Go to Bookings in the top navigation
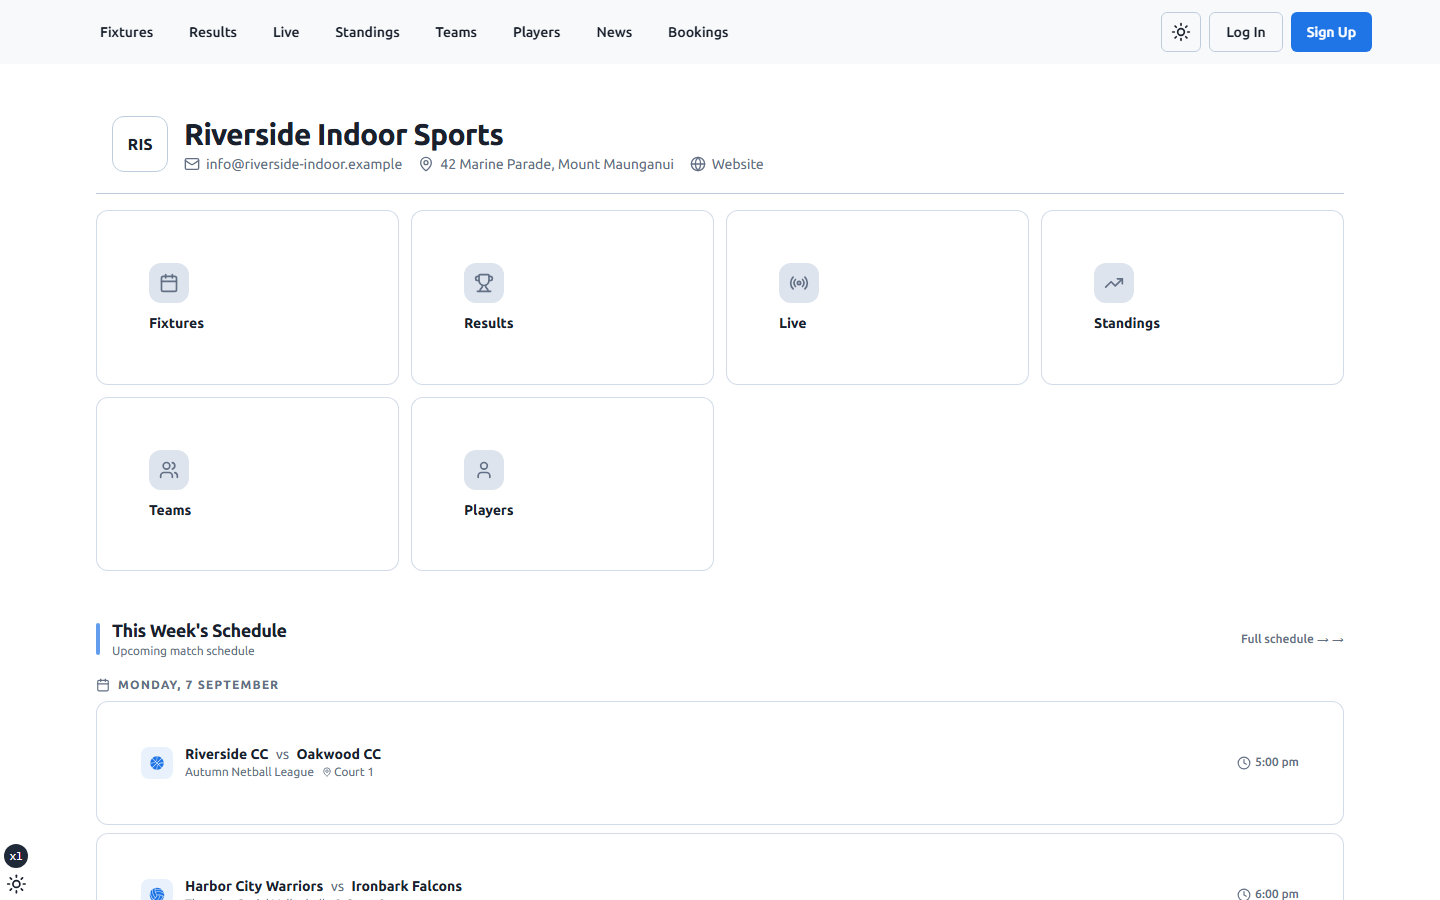This screenshot has width=1440, height=900. [698, 32]
